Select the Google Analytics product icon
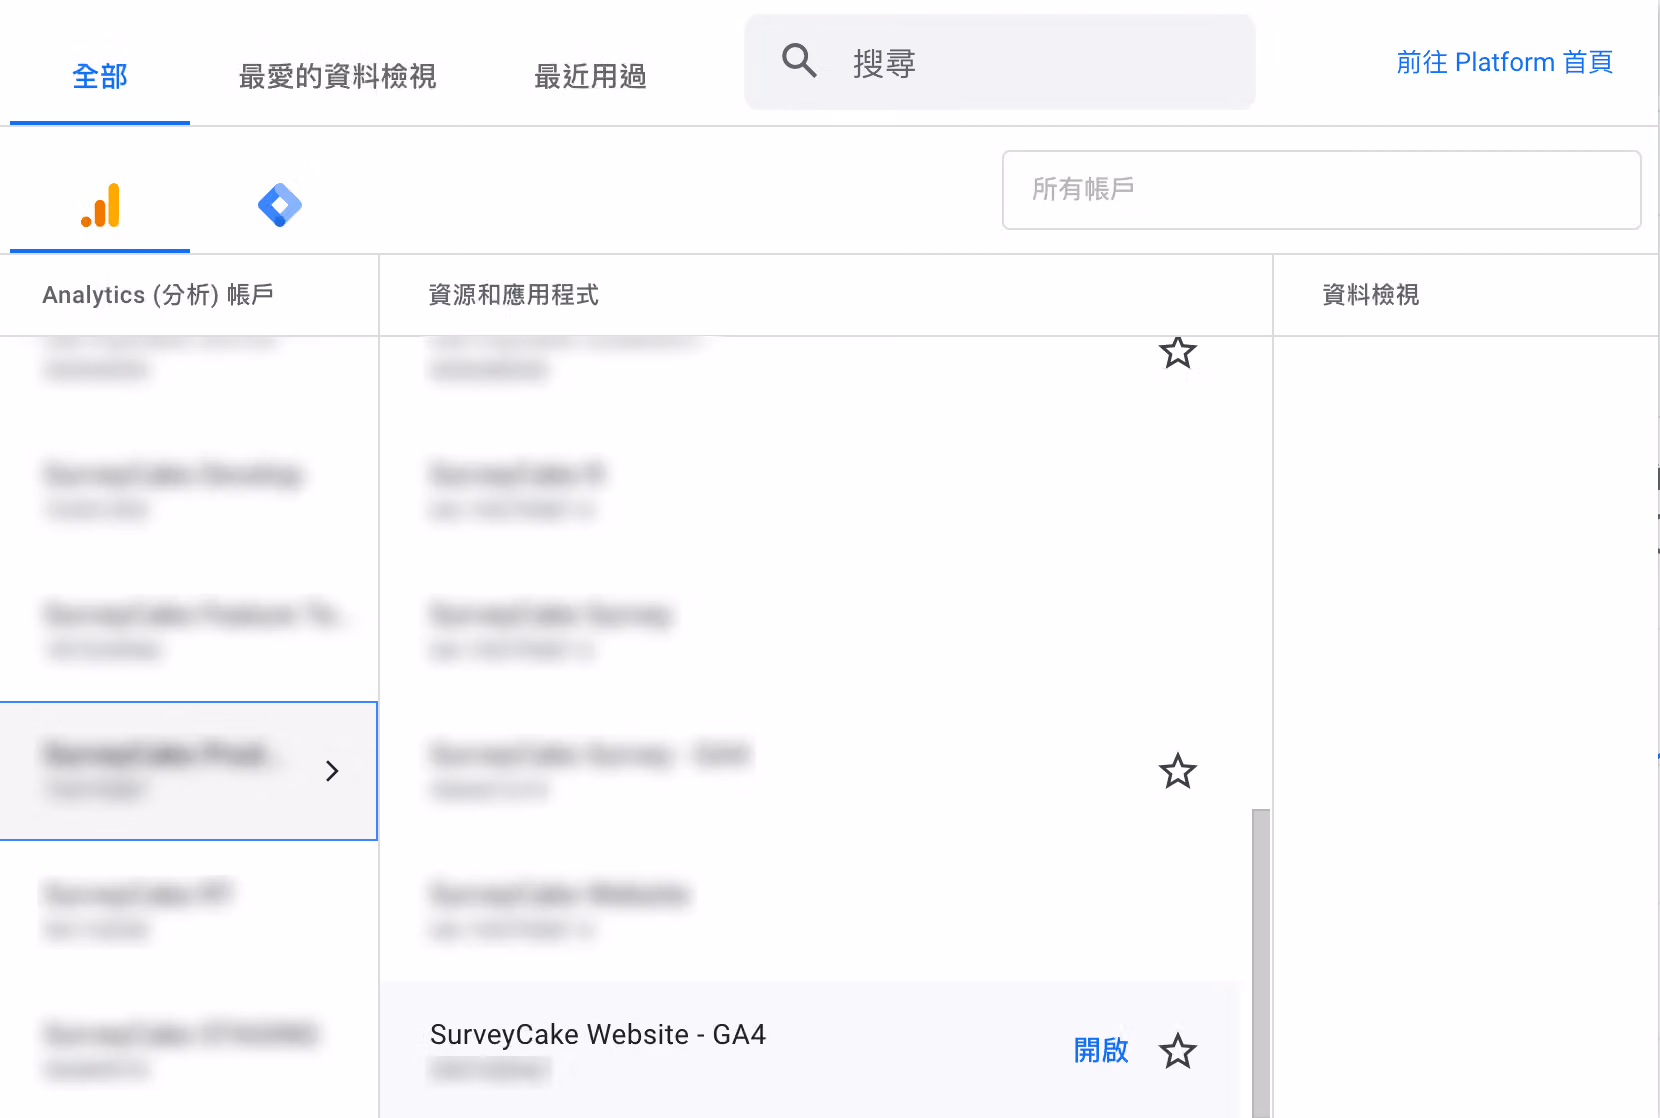The image size is (1660, 1118). click(100, 205)
